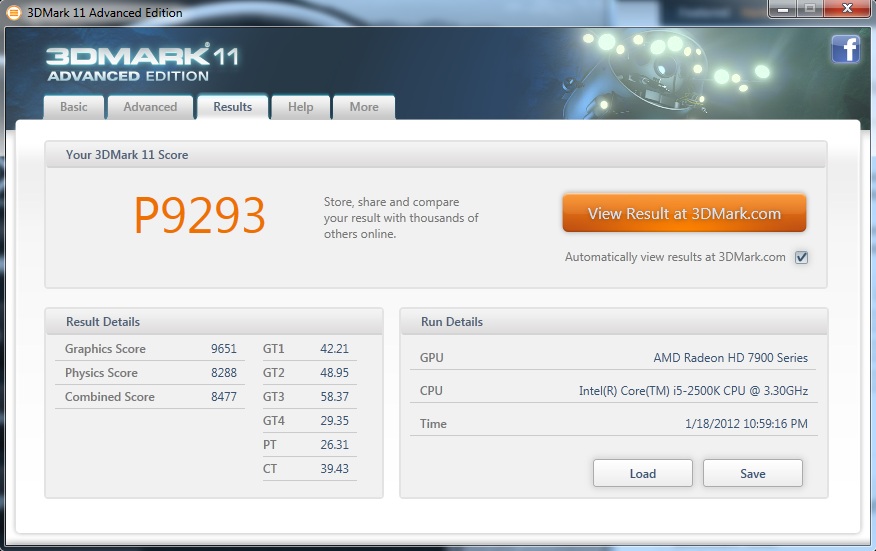
Task: Click the CT value 39.43
Action: pos(334,469)
